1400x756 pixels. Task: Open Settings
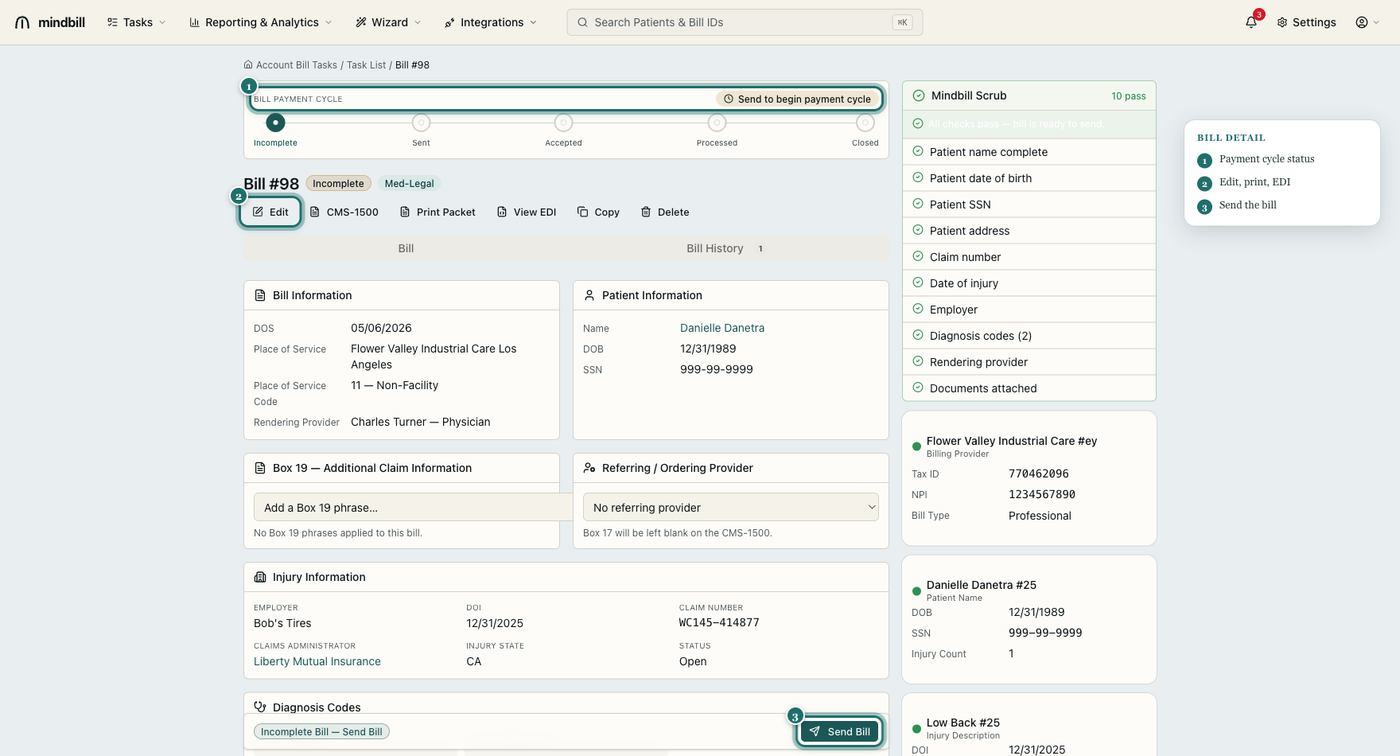(x=1306, y=22)
